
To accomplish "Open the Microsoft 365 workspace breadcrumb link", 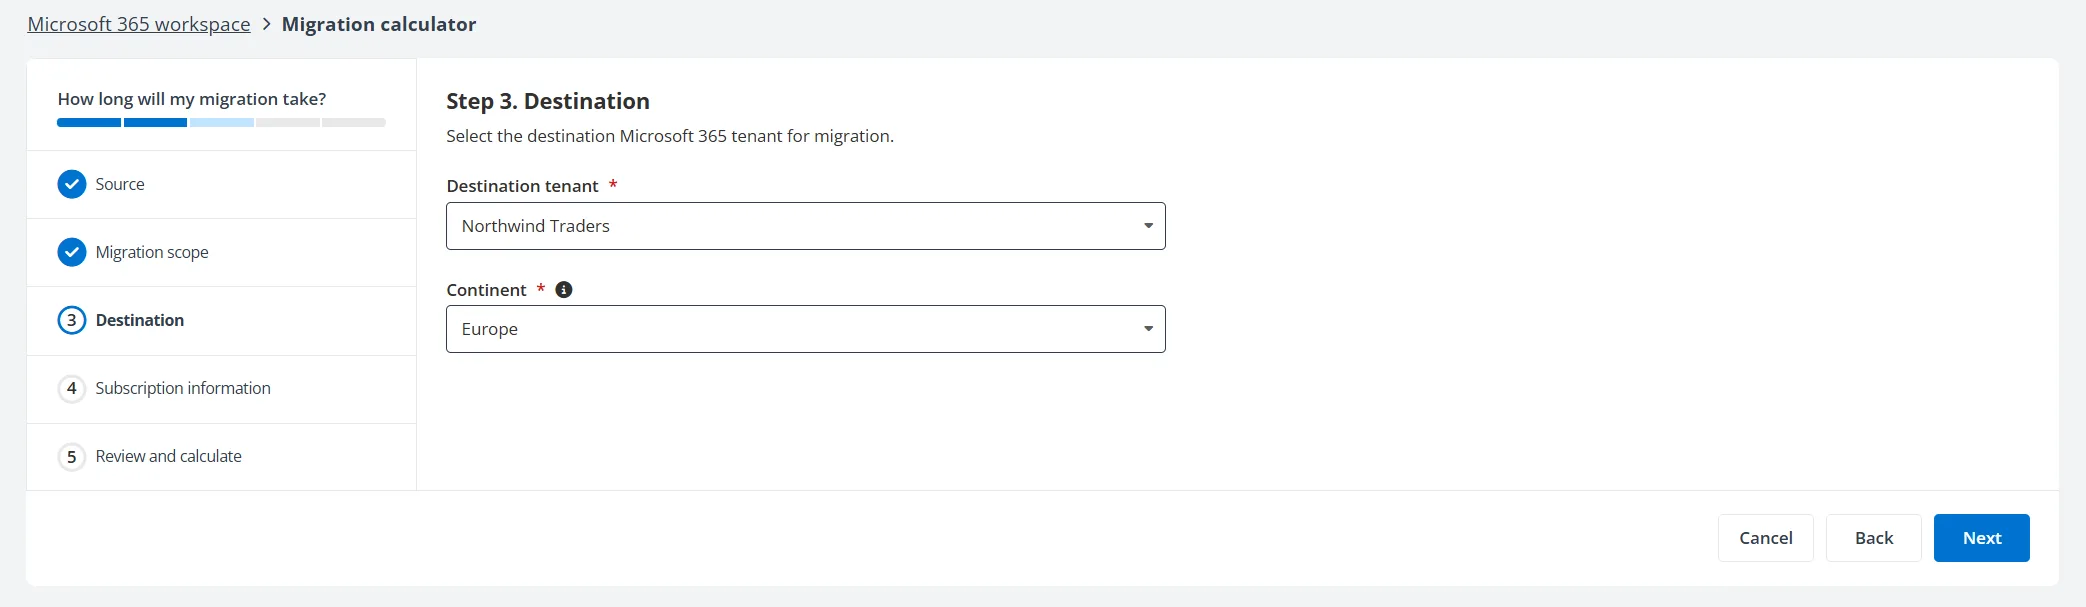I will pyautogui.click(x=139, y=23).
